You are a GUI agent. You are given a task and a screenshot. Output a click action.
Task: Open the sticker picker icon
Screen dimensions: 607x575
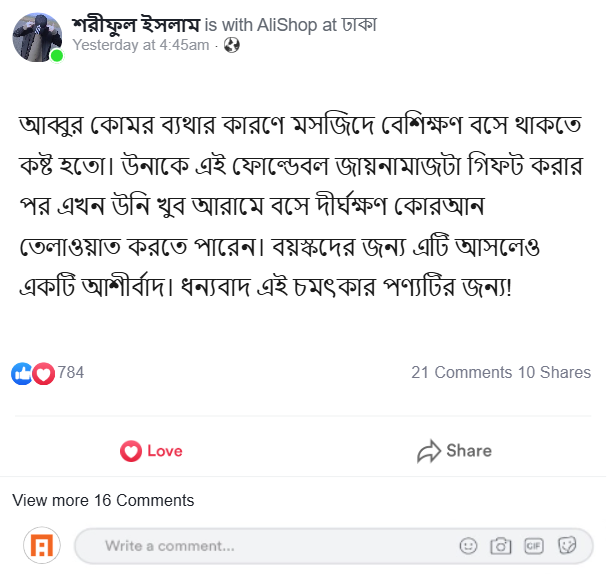[x=567, y=546]
